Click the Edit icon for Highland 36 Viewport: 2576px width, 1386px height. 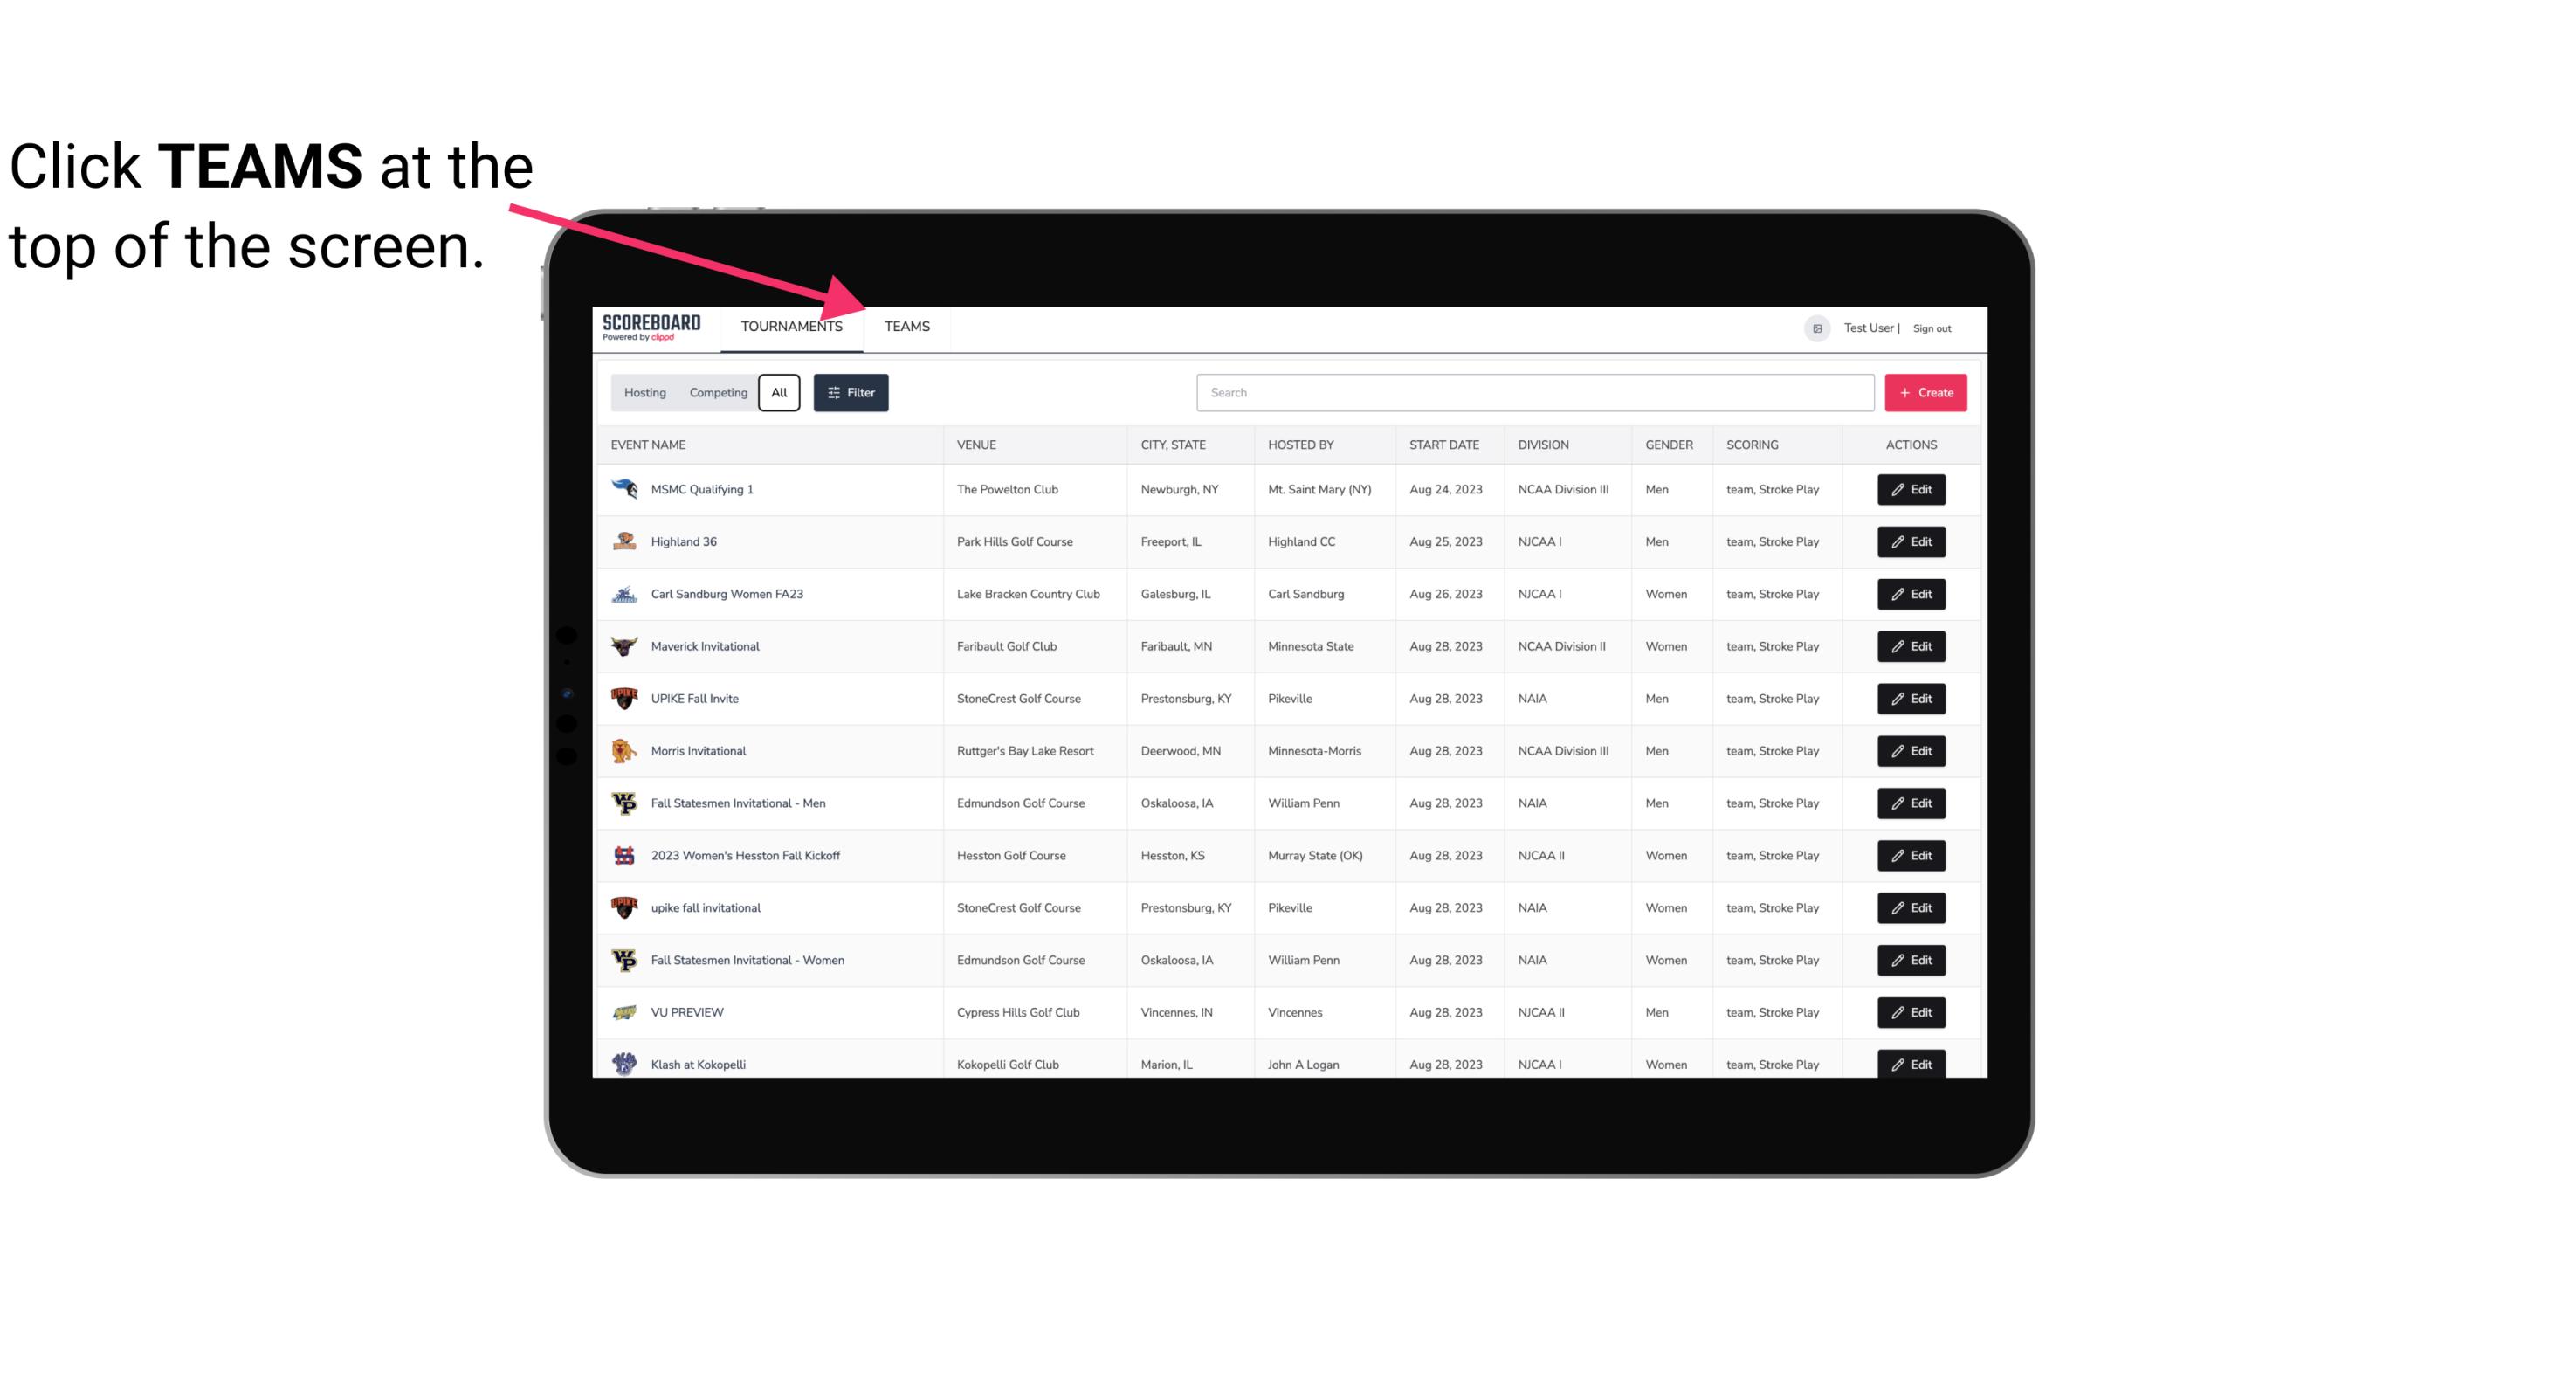click(x=1912, y=541)
